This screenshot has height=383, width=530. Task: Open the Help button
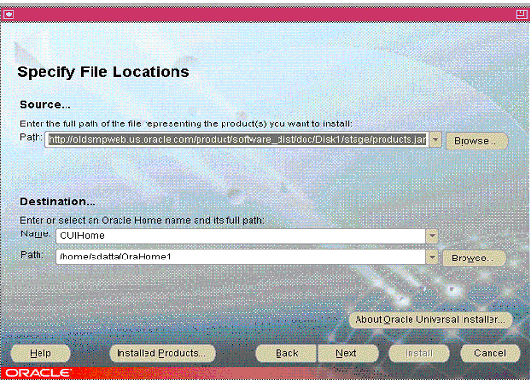click(x=41, y=353)
